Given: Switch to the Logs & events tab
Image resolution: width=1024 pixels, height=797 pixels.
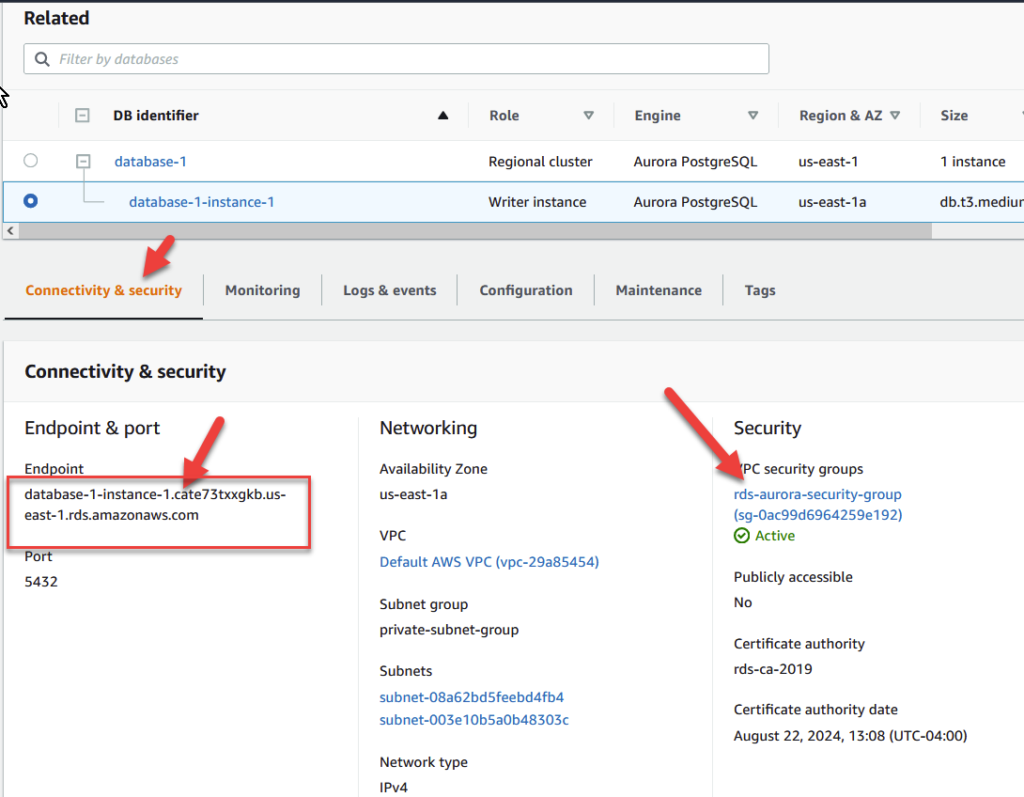Looking at the screenshot, I should click(389, 291).
